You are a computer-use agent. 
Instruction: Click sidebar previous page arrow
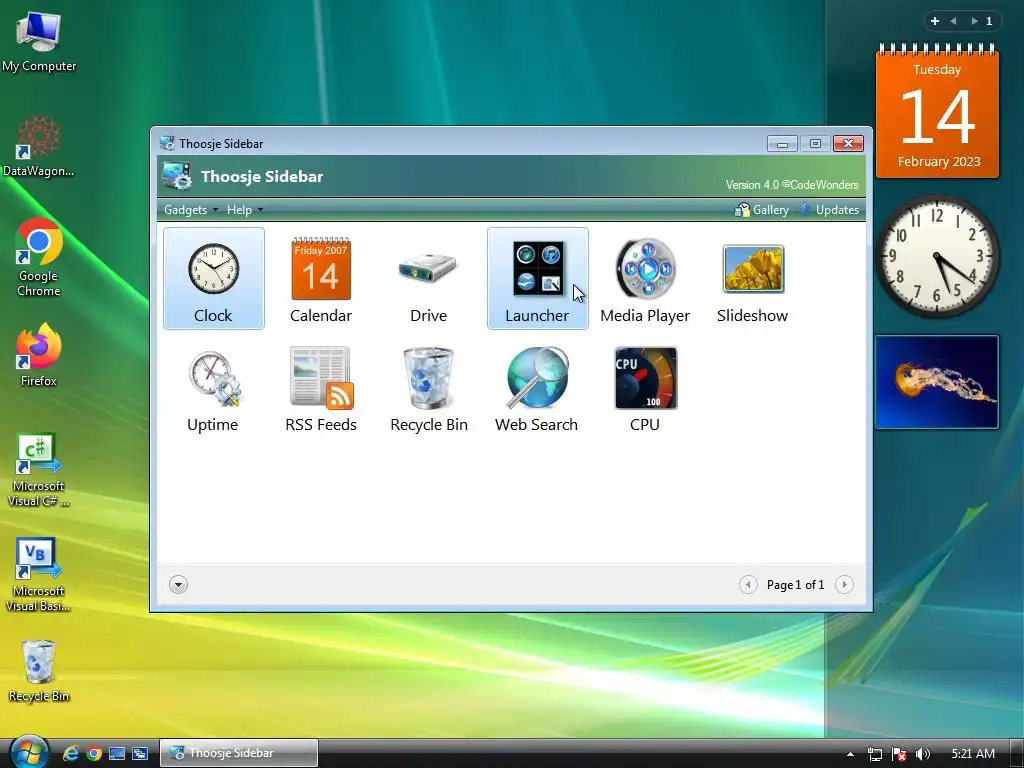pos(953,21)
